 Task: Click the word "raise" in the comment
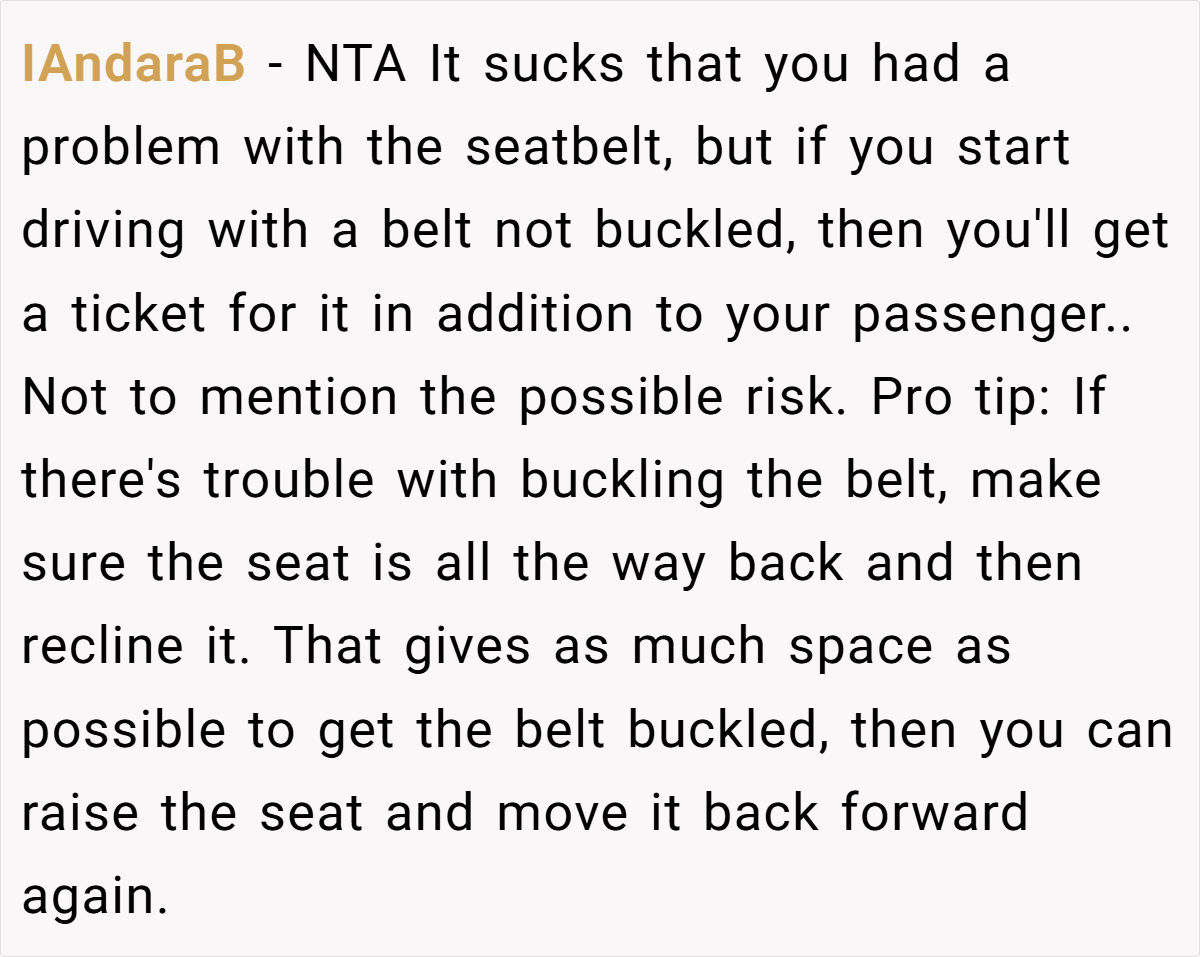pos(82,813)
